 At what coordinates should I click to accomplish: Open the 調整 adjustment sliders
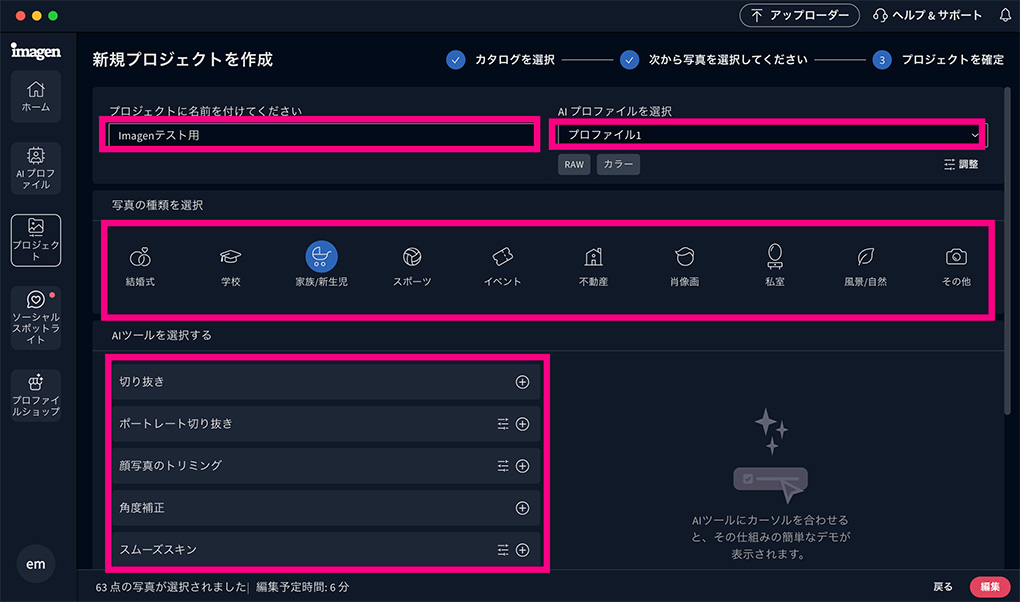960,164
